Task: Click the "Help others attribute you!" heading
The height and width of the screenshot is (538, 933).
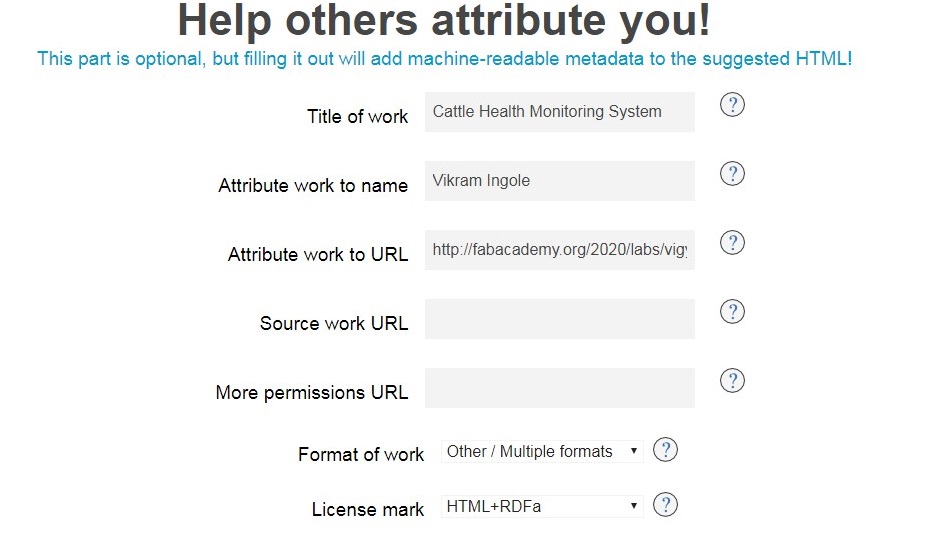Action: (444, 20)
